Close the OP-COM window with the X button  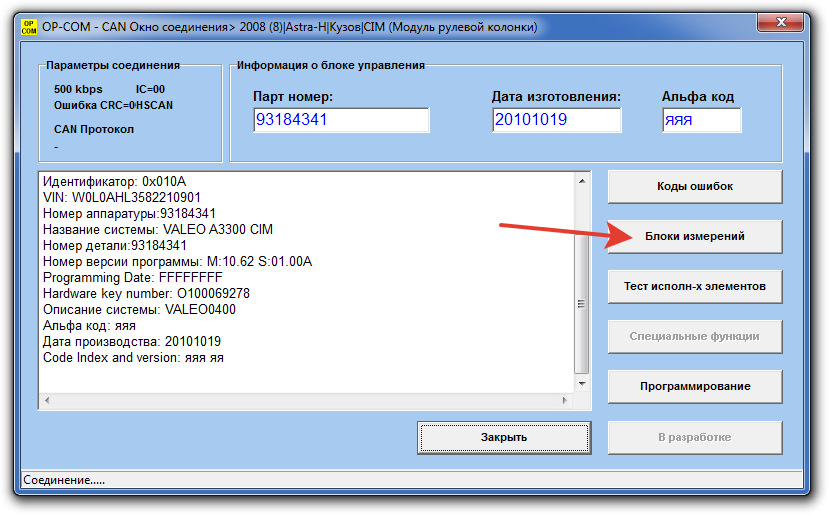coord(781,22)
